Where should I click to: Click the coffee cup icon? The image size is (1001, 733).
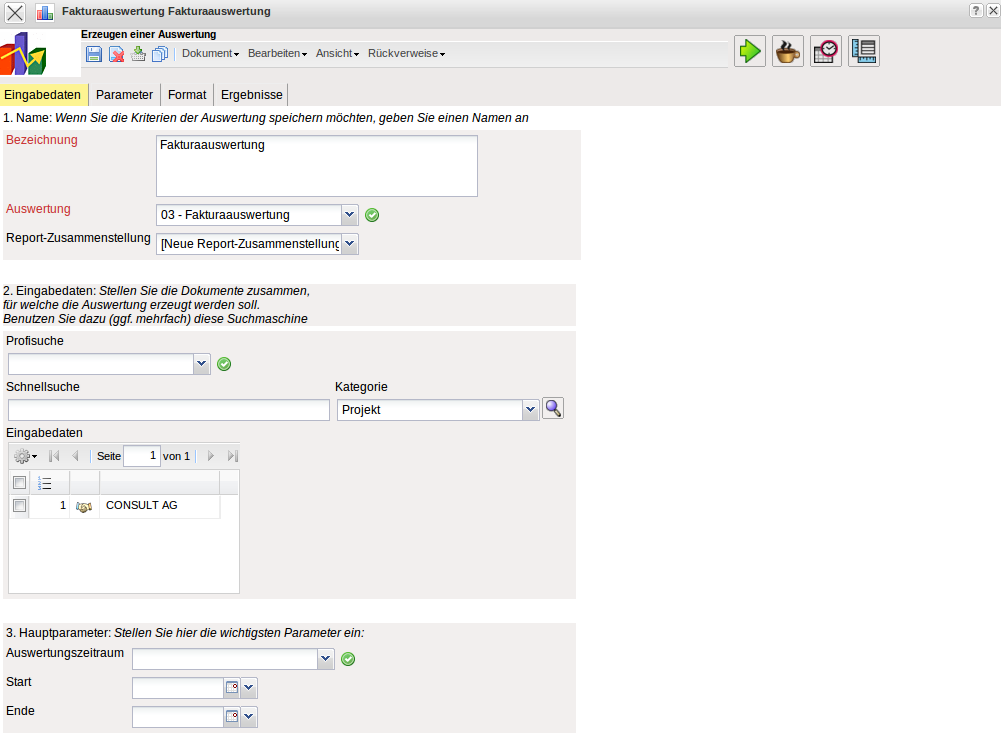[x=788, y=51]
